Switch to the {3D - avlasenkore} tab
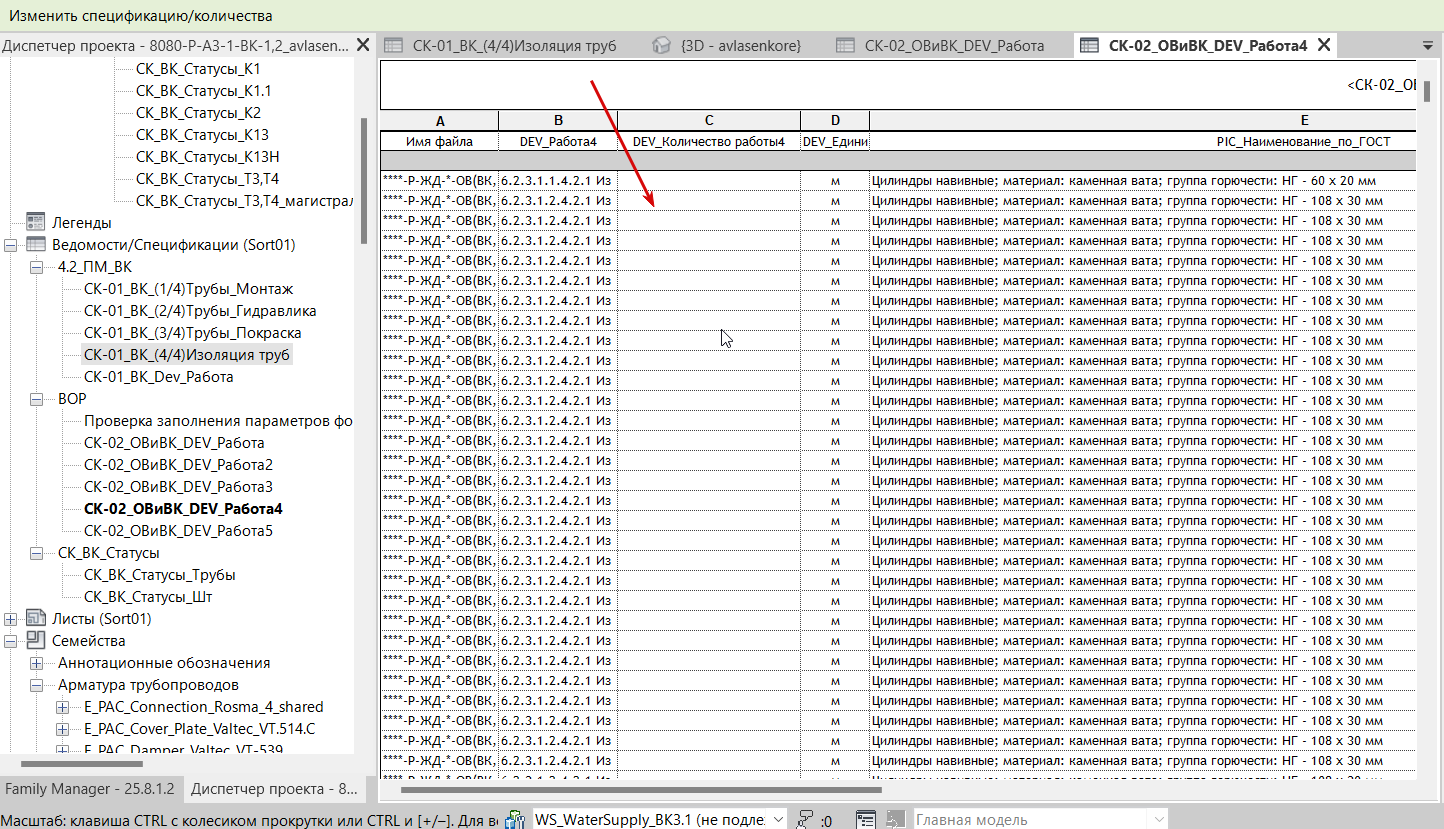 [739, 45]
